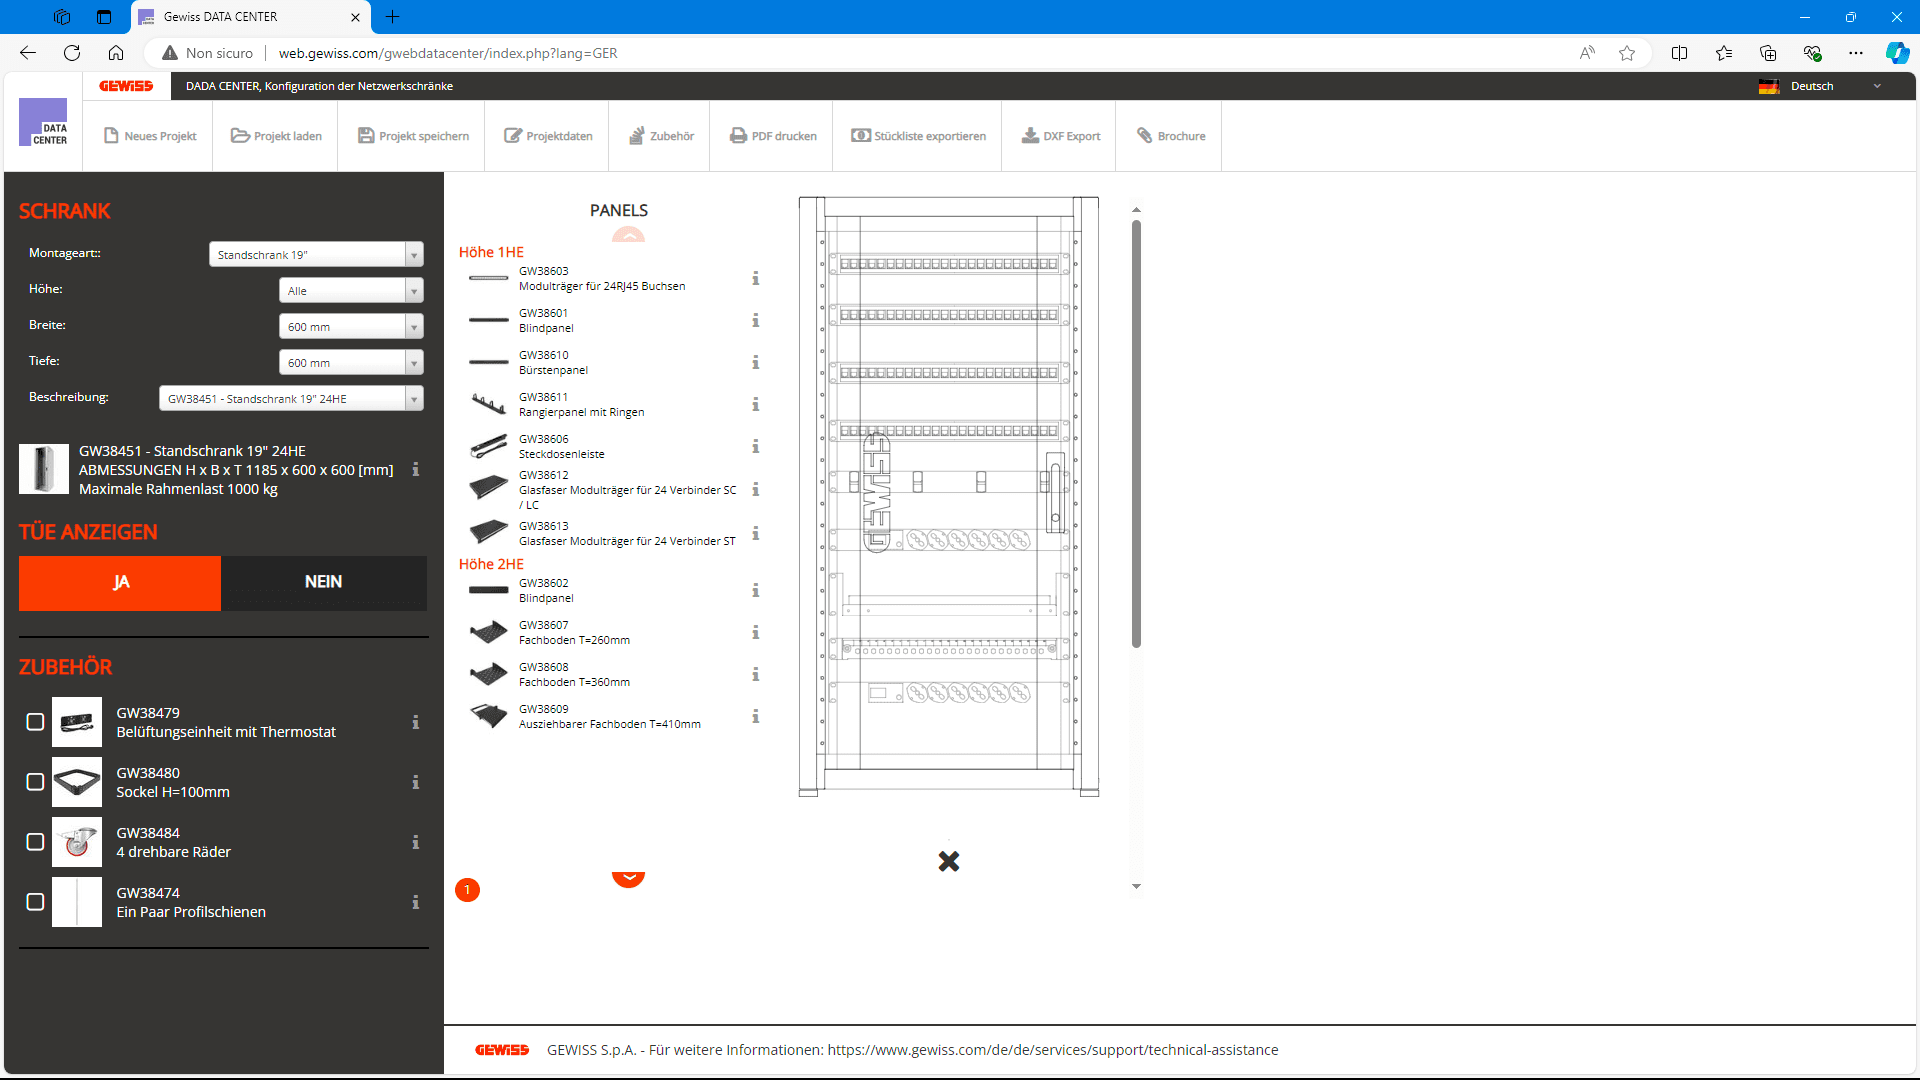Select GW38612 Glasfaser Modulträger panel image
The height and width of the screenshot is (1080, 1920).
(x=489, y=488)
